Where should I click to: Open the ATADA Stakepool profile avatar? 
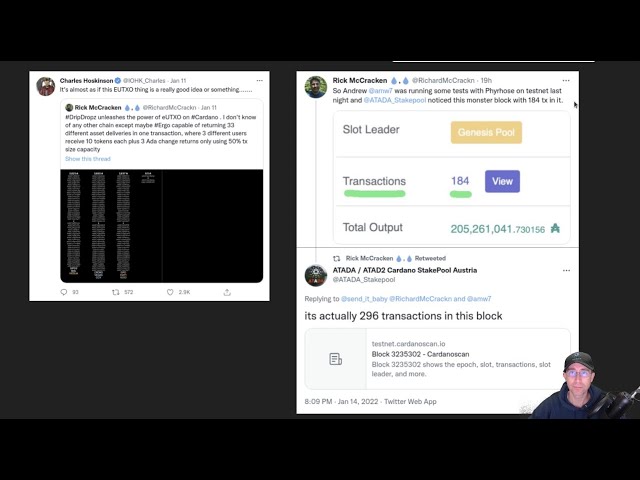[x=316, y=276]
